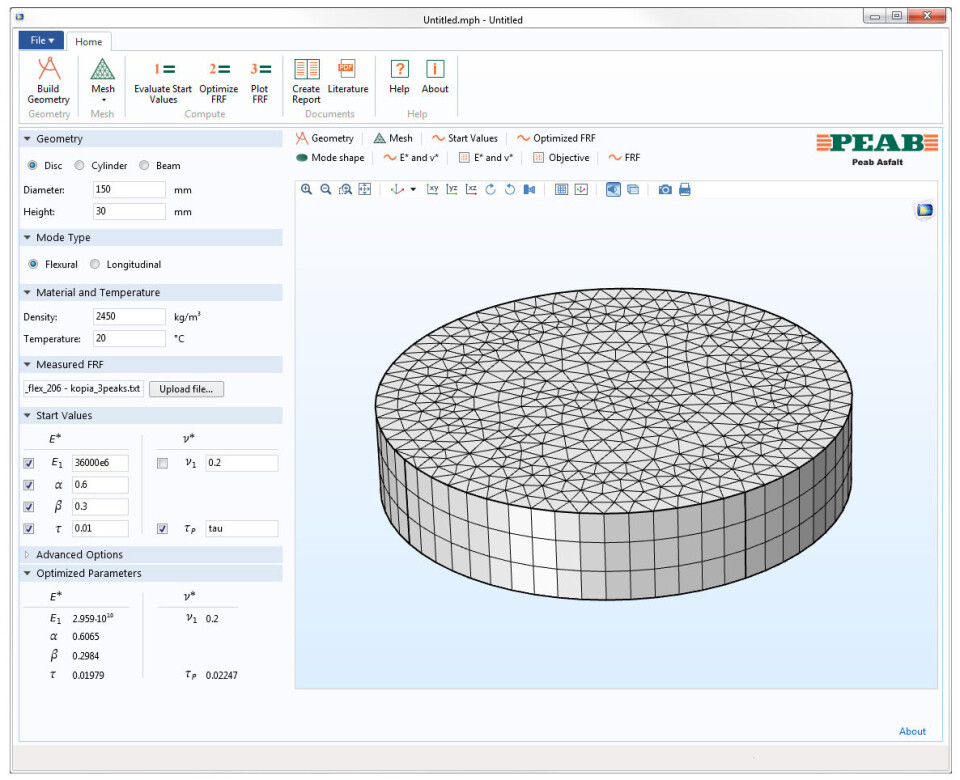Viewport: 960px width, 780px height.
Task: Click the blue camera view icon after the rotate icons
Action: 530,190
